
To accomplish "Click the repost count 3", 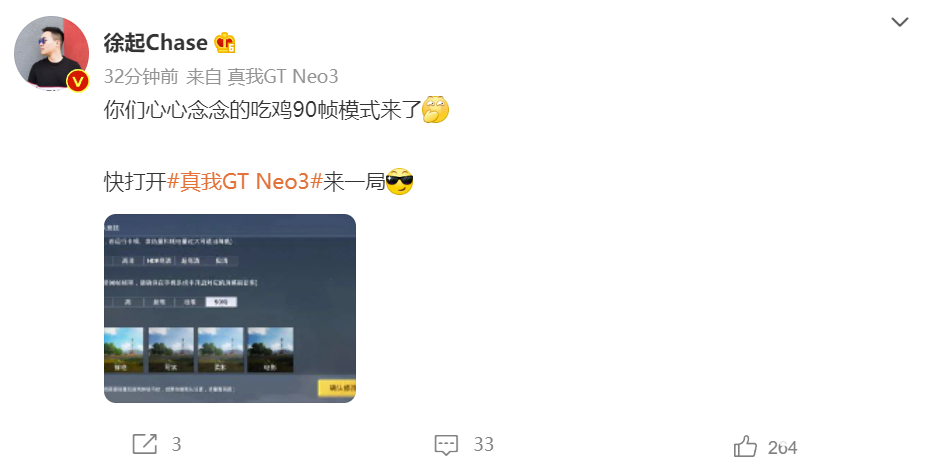I will [176, 444].
